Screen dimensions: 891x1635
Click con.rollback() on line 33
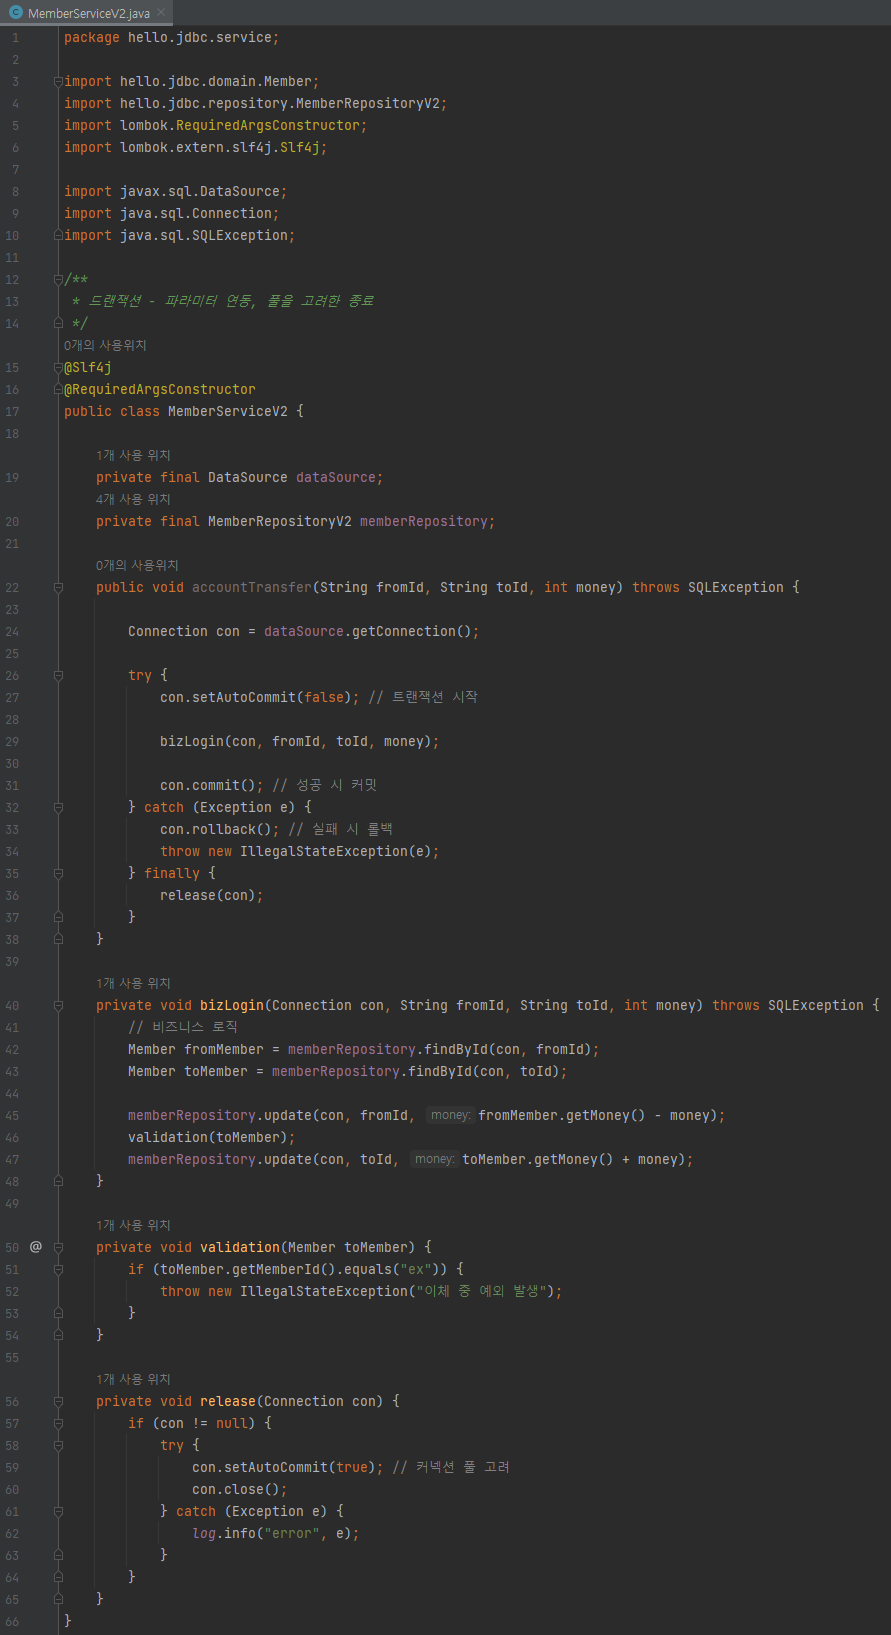216,829
